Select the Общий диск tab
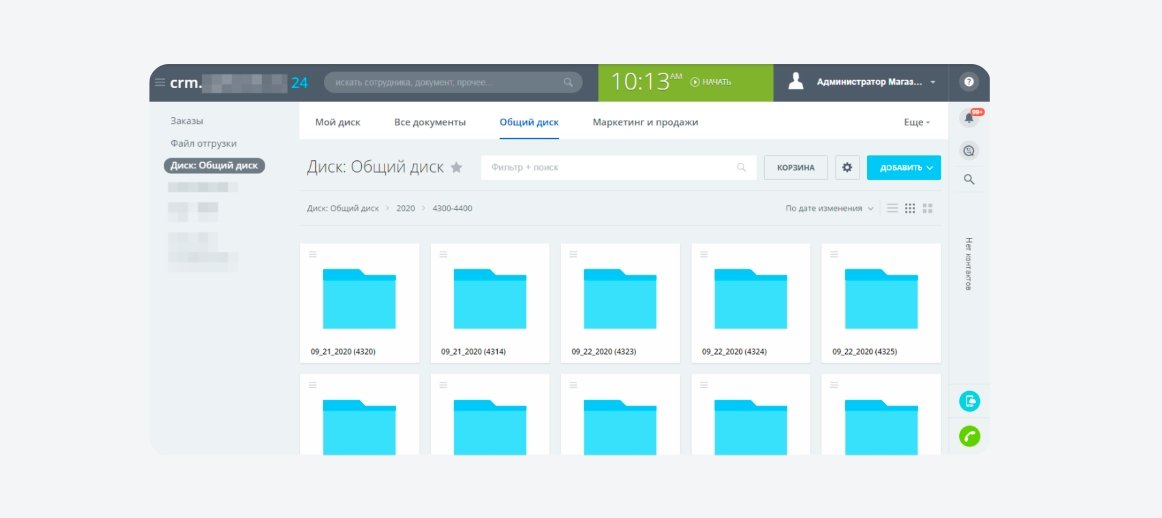This screenshot has height=518, width=1162. click(529, 122)
